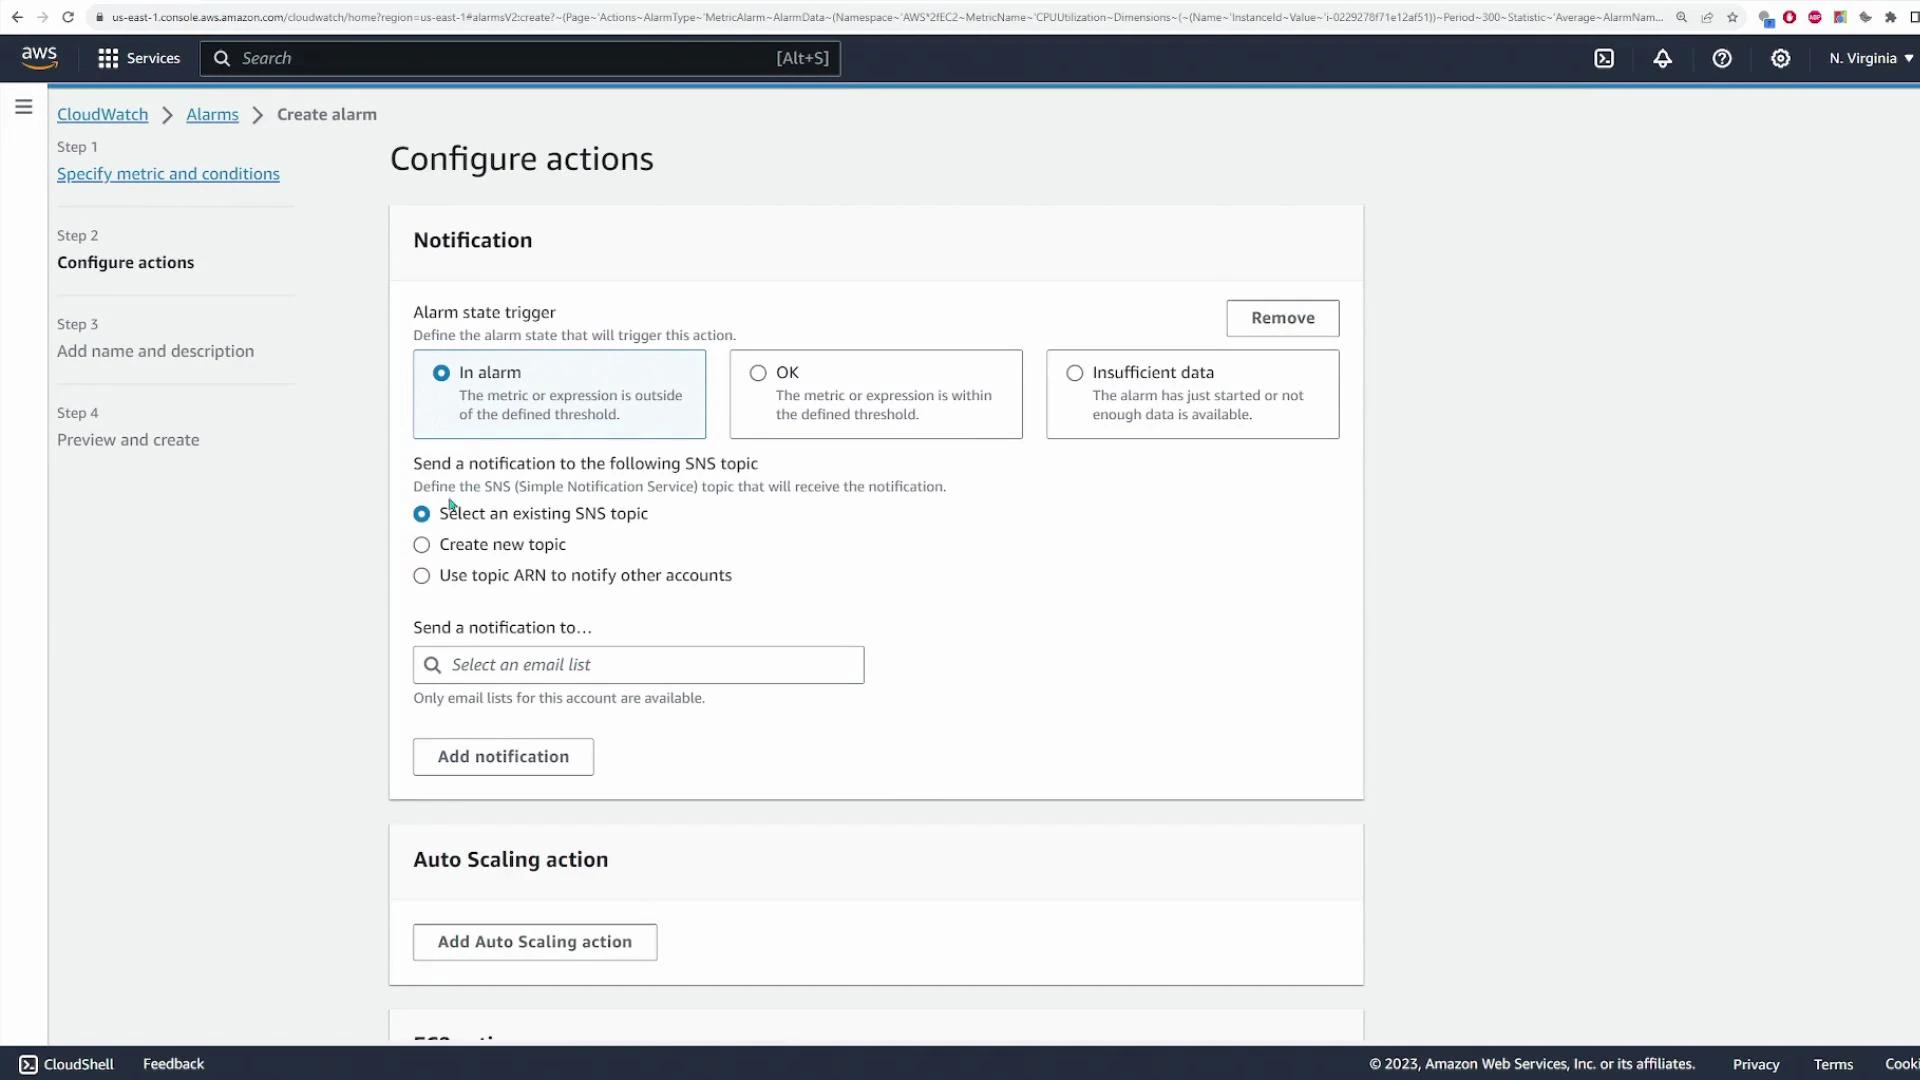Image resolution: width=1920 pixels, height=1080 pixels.
Task: Open the N. Virginia region dropdown
Action: (1869, 58)
